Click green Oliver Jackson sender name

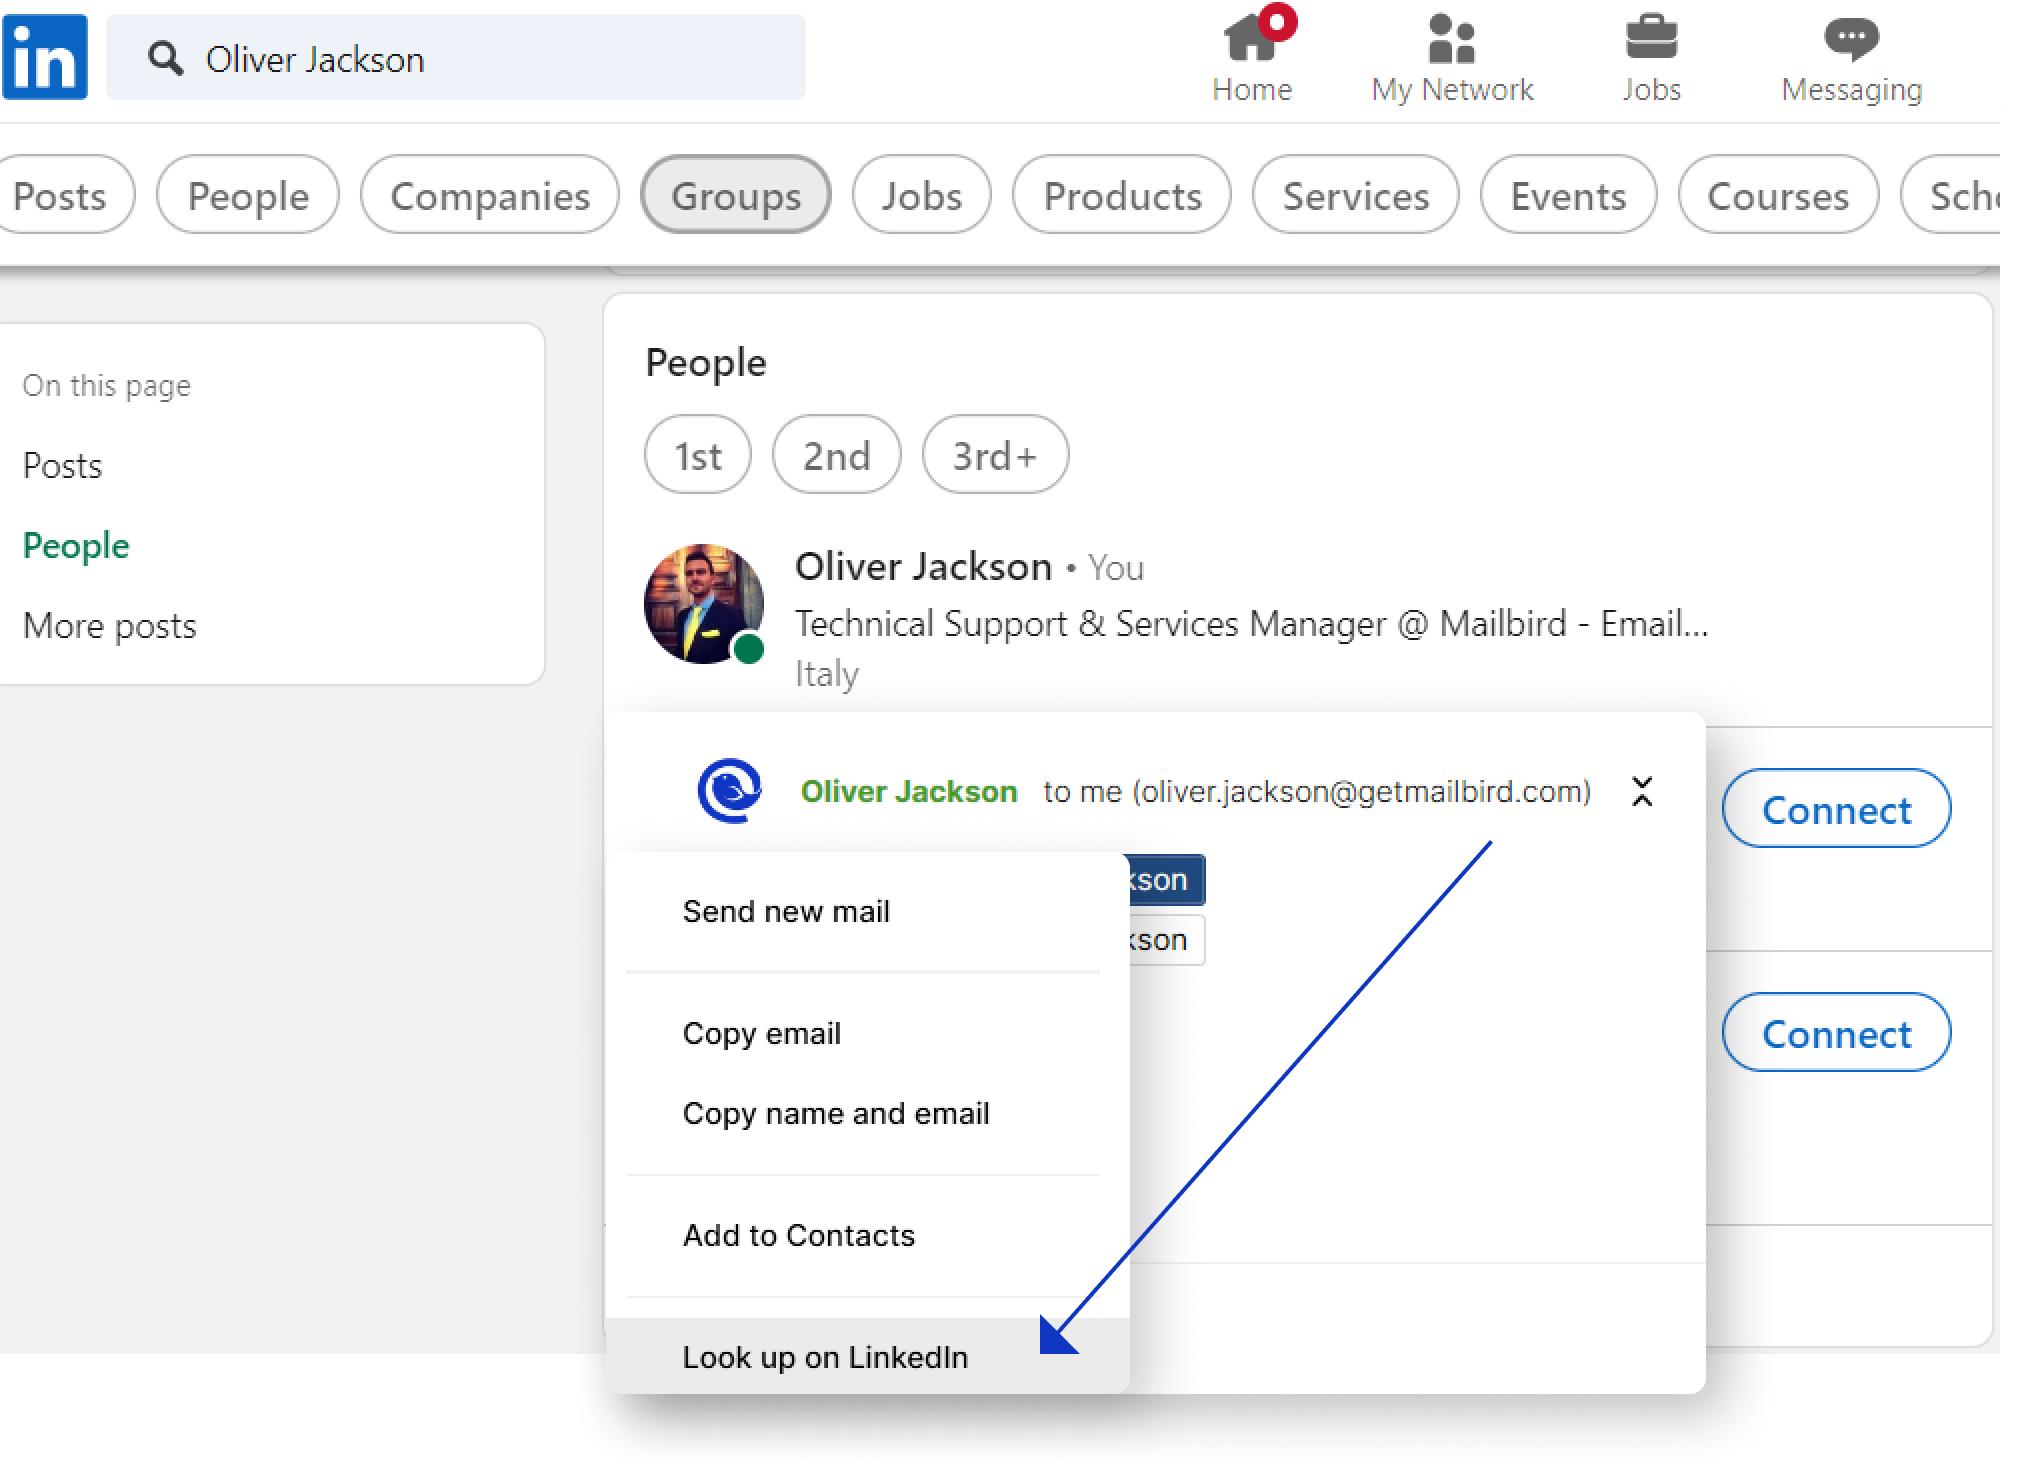click(x=909, y=791)
